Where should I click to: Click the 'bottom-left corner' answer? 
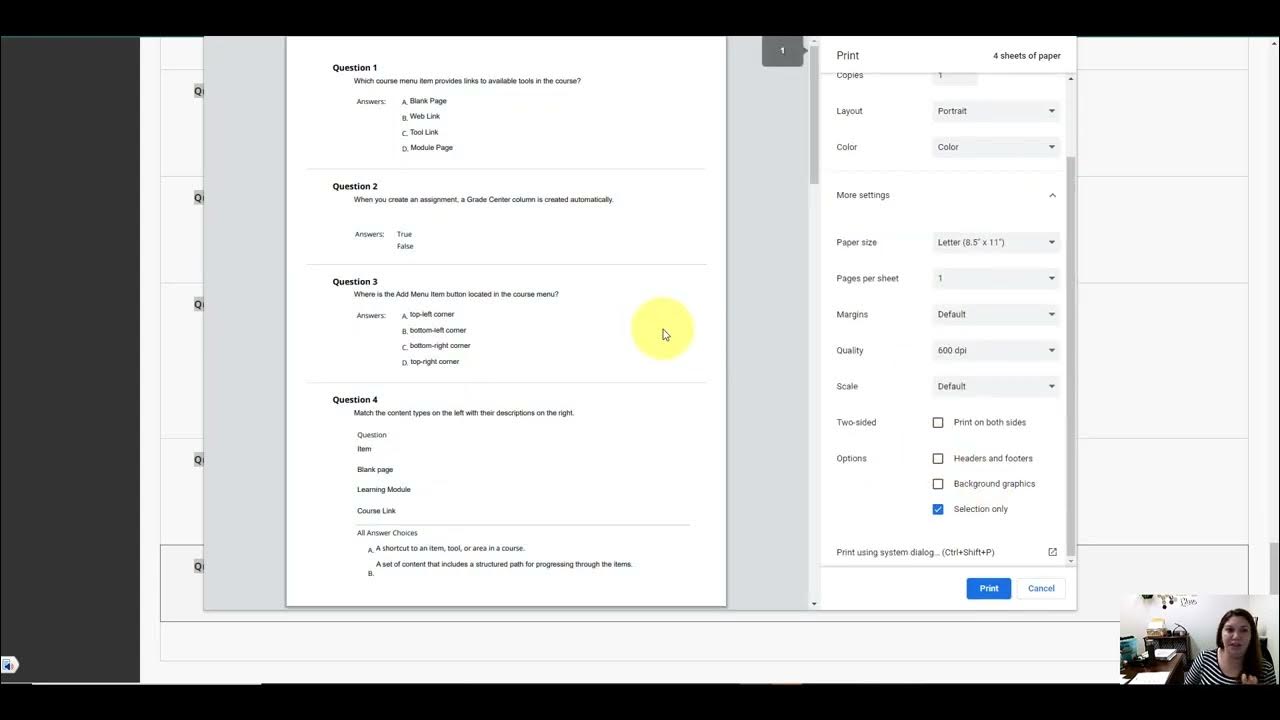pos(438,330)
